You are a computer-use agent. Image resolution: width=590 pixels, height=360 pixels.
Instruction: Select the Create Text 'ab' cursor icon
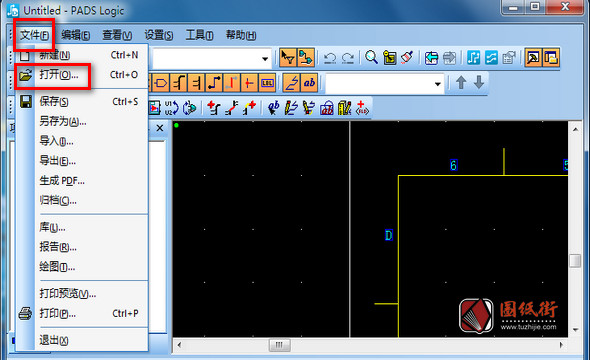tap(273, 108)
